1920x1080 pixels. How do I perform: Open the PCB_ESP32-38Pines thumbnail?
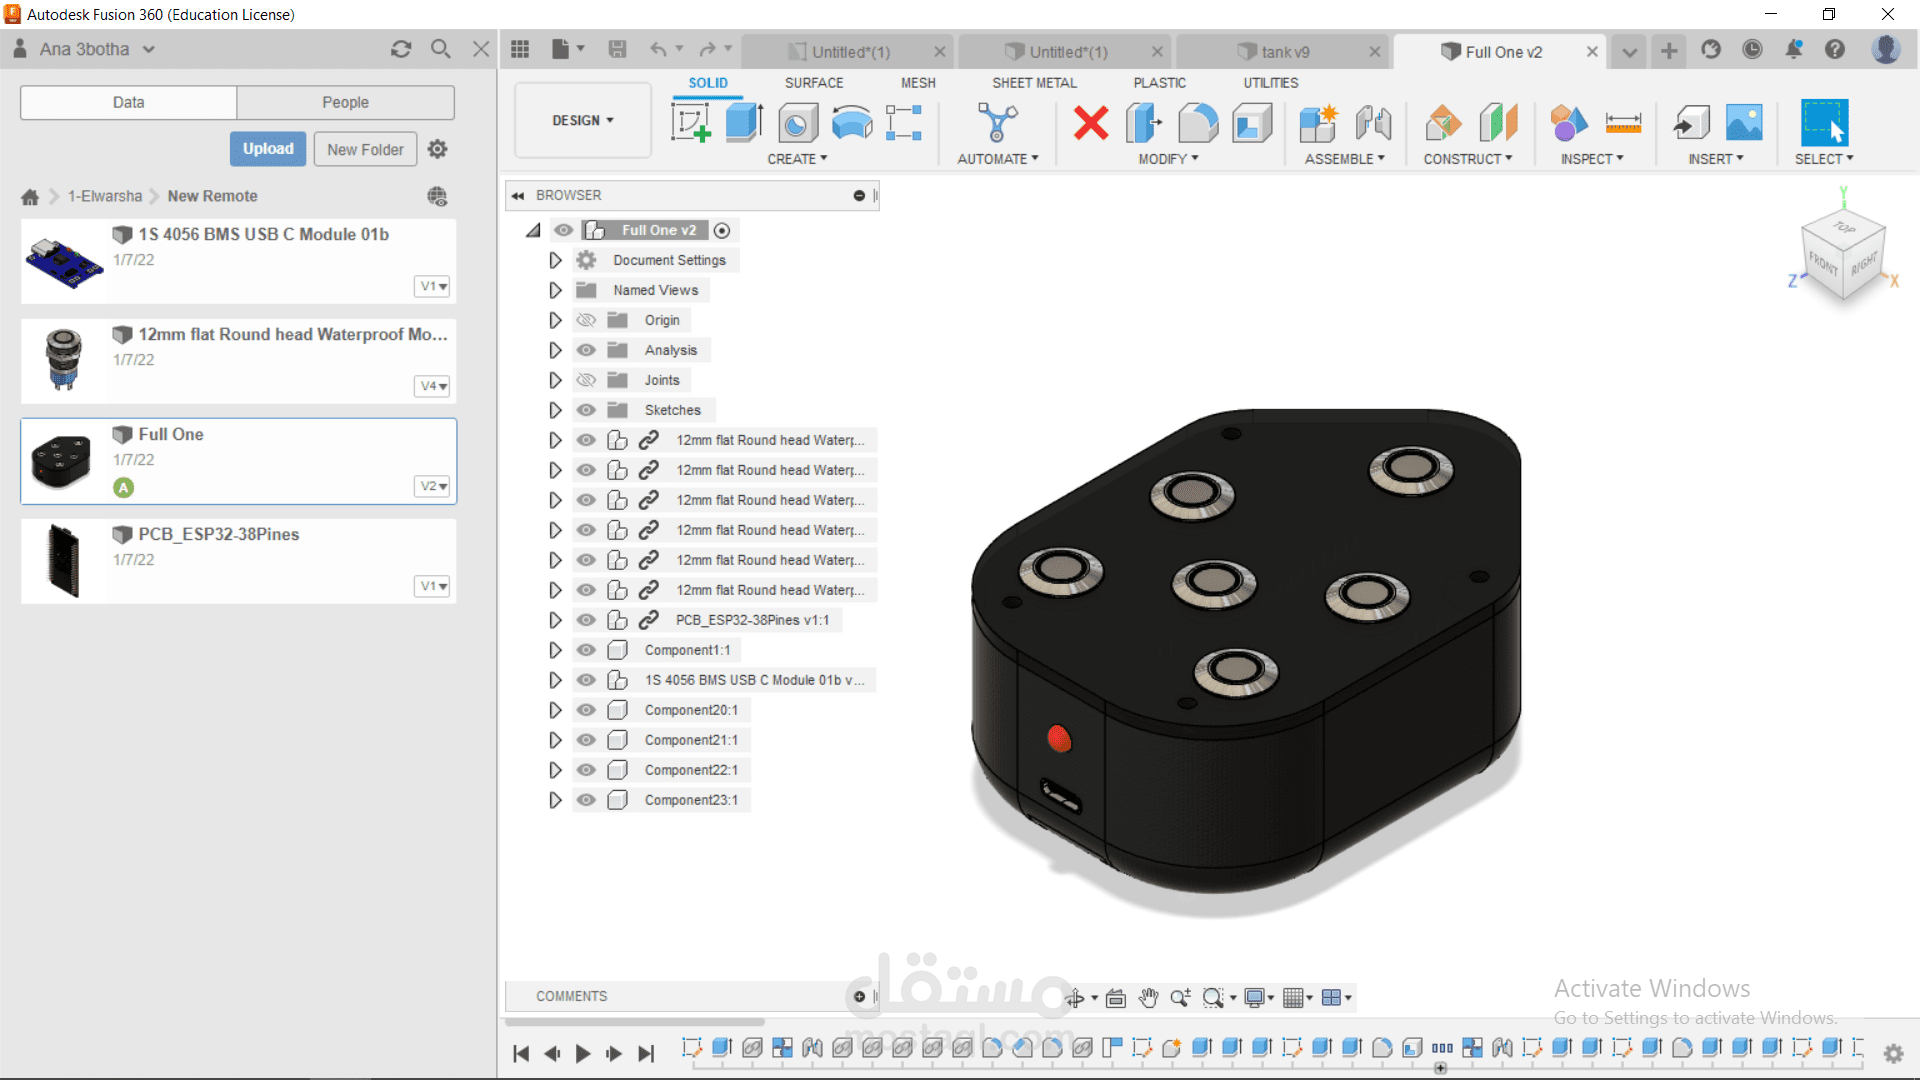tap(63, 560)
